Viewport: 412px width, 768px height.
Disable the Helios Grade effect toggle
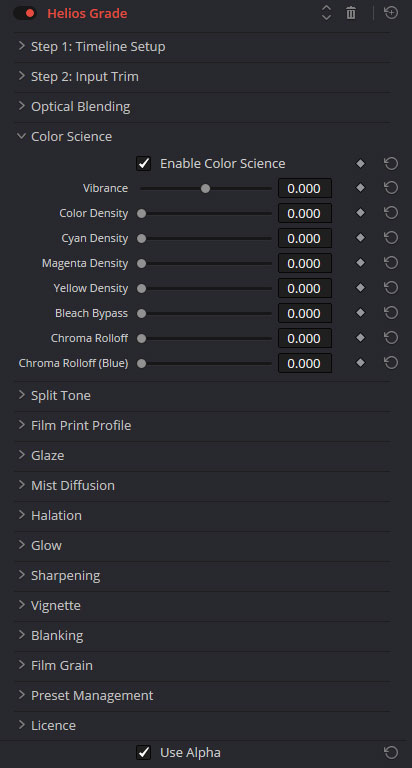25,13
